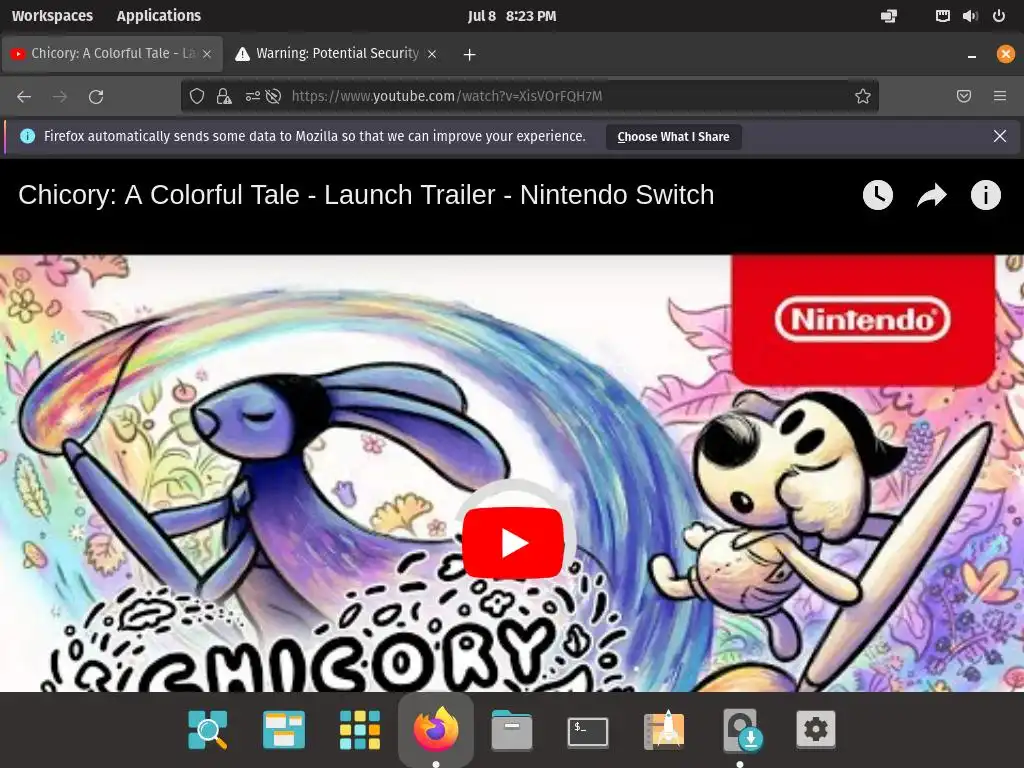Reload the current page
The height and width of the screenshot is (768, 1024).
click(x=96, y=97)
